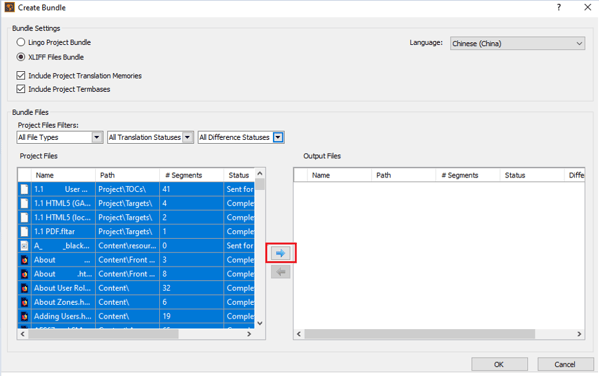Click Project\TOCs\ path cell
600x376 pixels.
pos(127,189)
